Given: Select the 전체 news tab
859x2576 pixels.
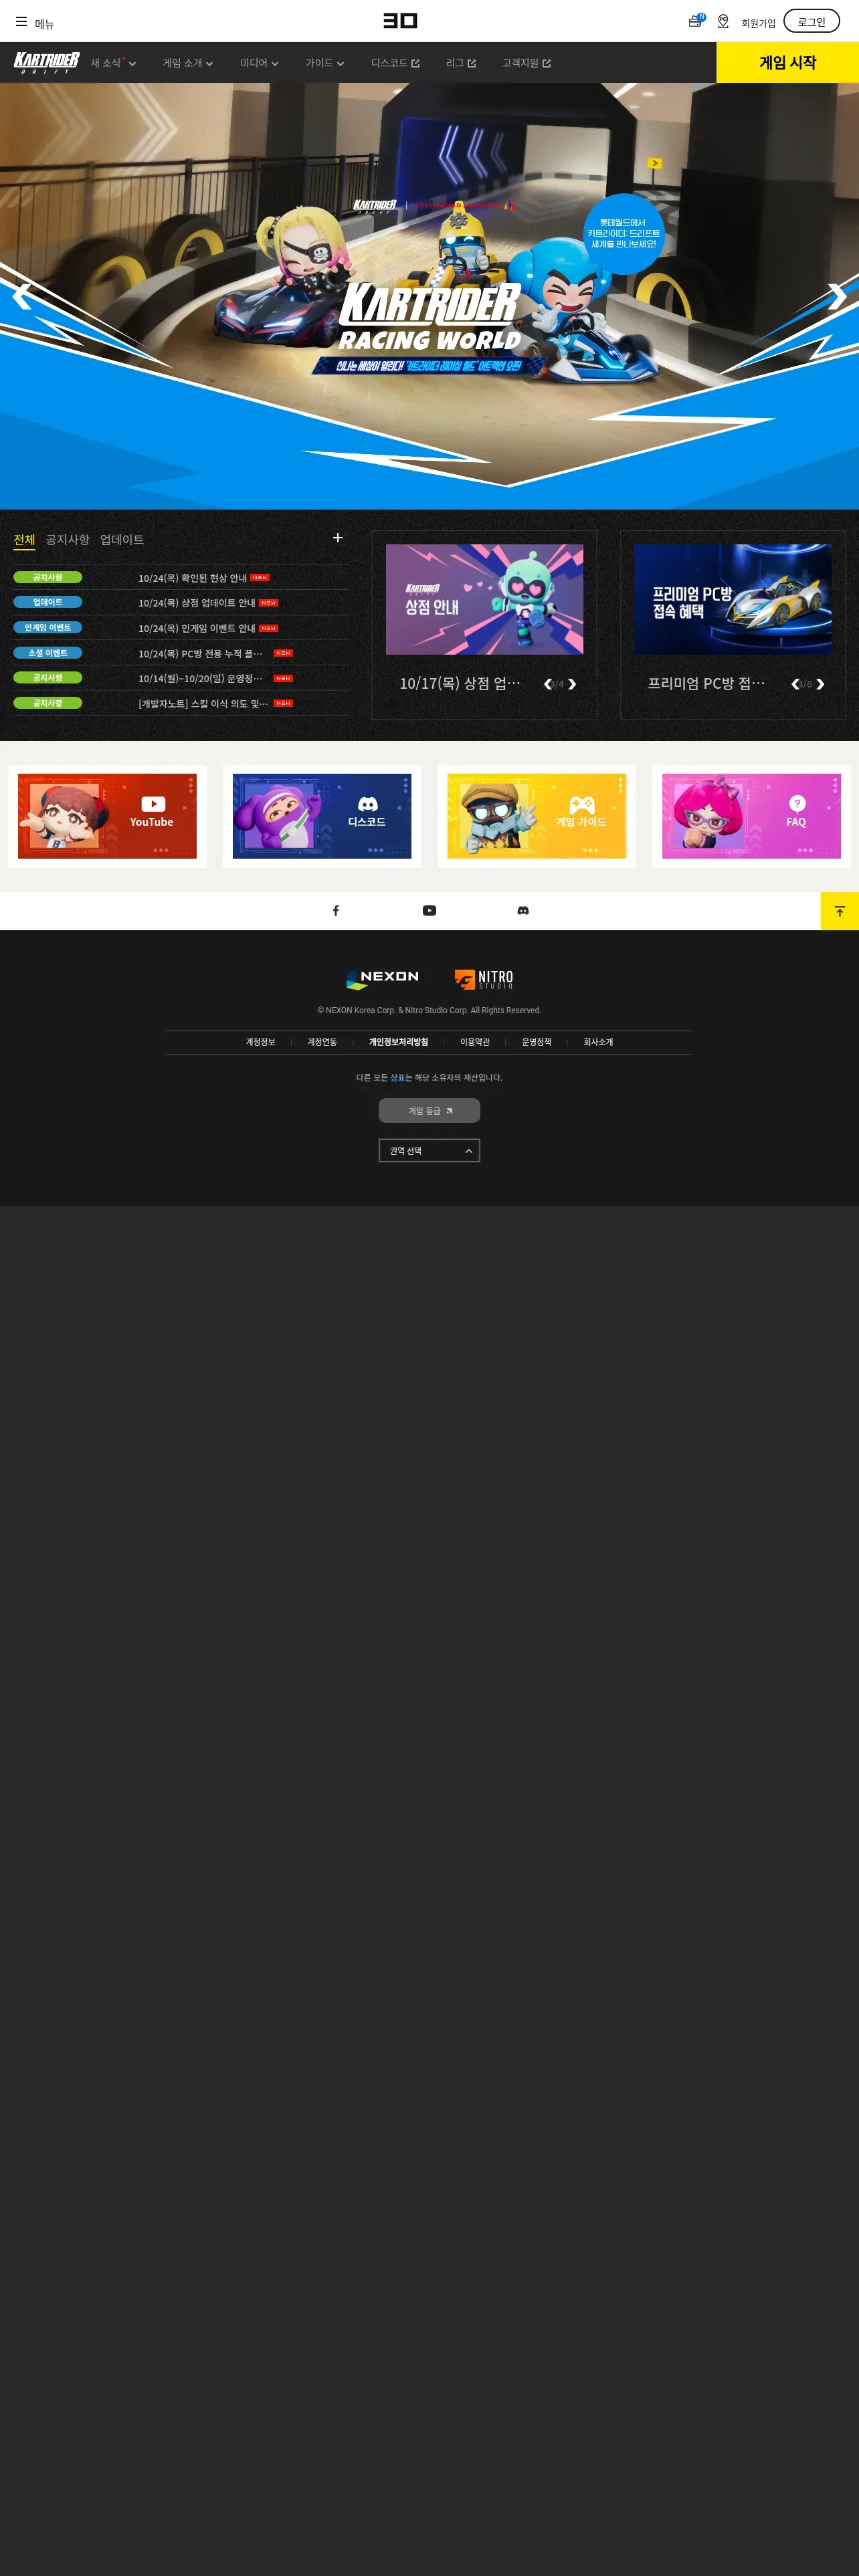Looking at the screenshot, I should [x=24, y=540].
